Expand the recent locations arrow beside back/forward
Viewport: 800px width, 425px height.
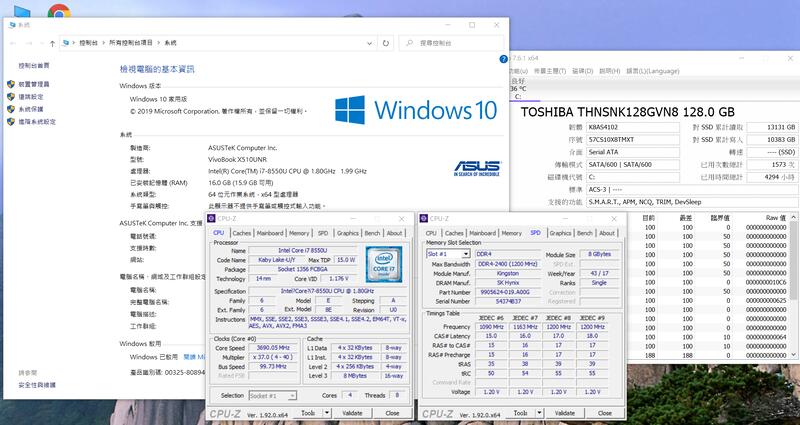pos(41,44)
